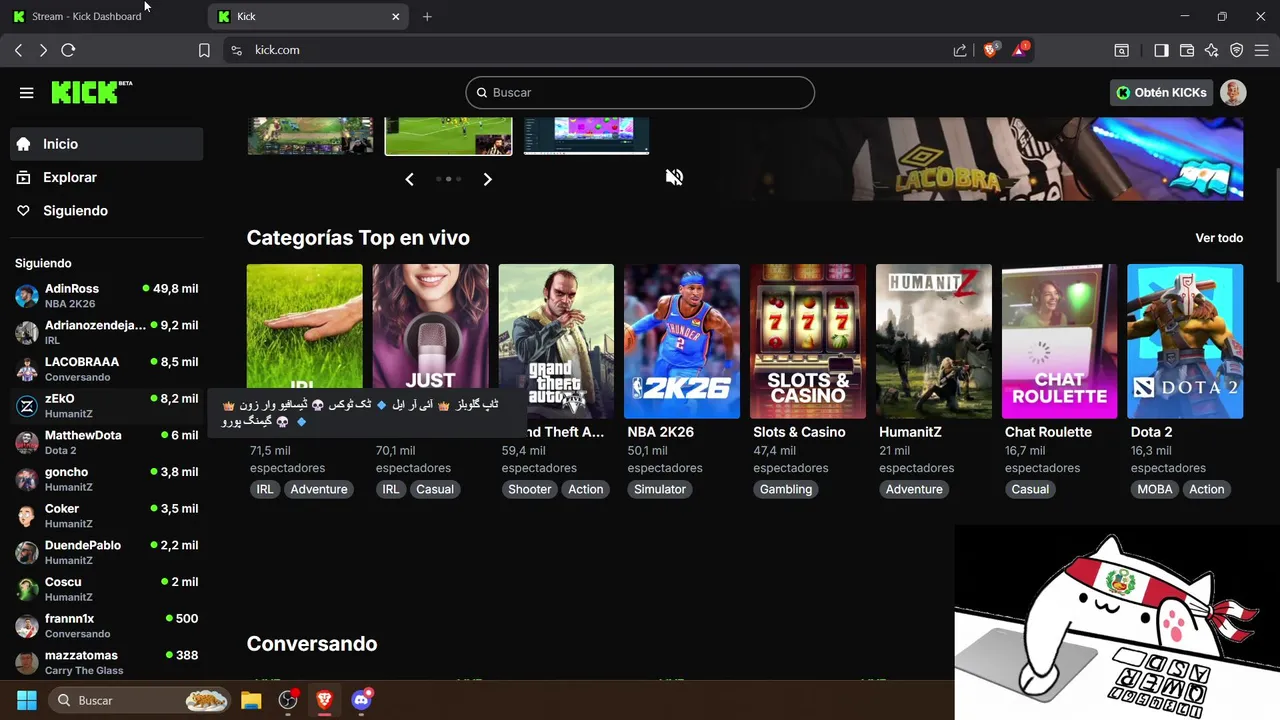The height and width of the screenshot is (720, 1280).
Task: Click the site info icon in address bar
Action: tap(236, 50)
